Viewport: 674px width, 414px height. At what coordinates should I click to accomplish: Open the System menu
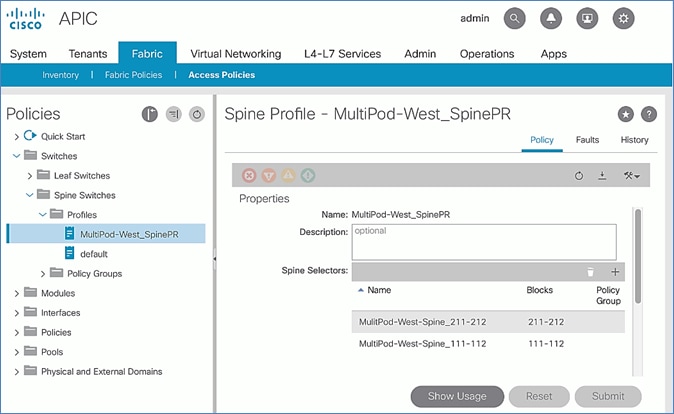click(28, 54)
